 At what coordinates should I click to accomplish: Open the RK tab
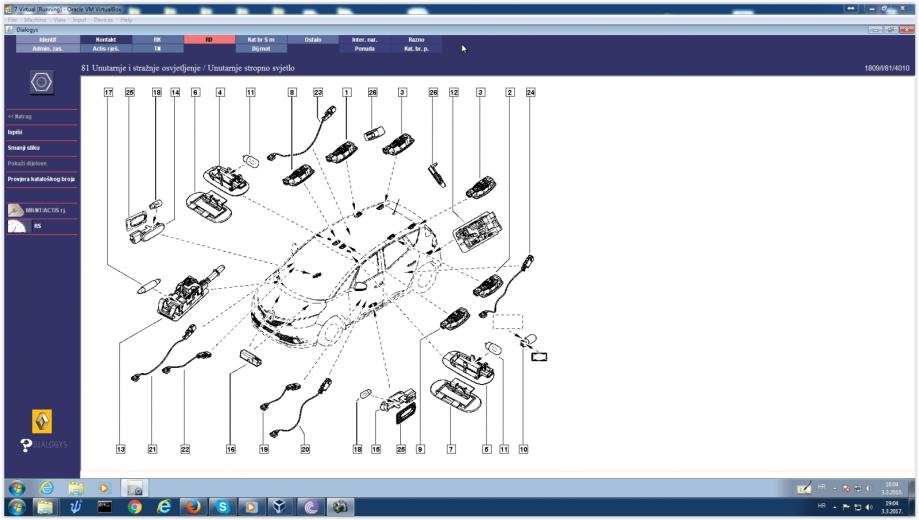click(157, 39)
